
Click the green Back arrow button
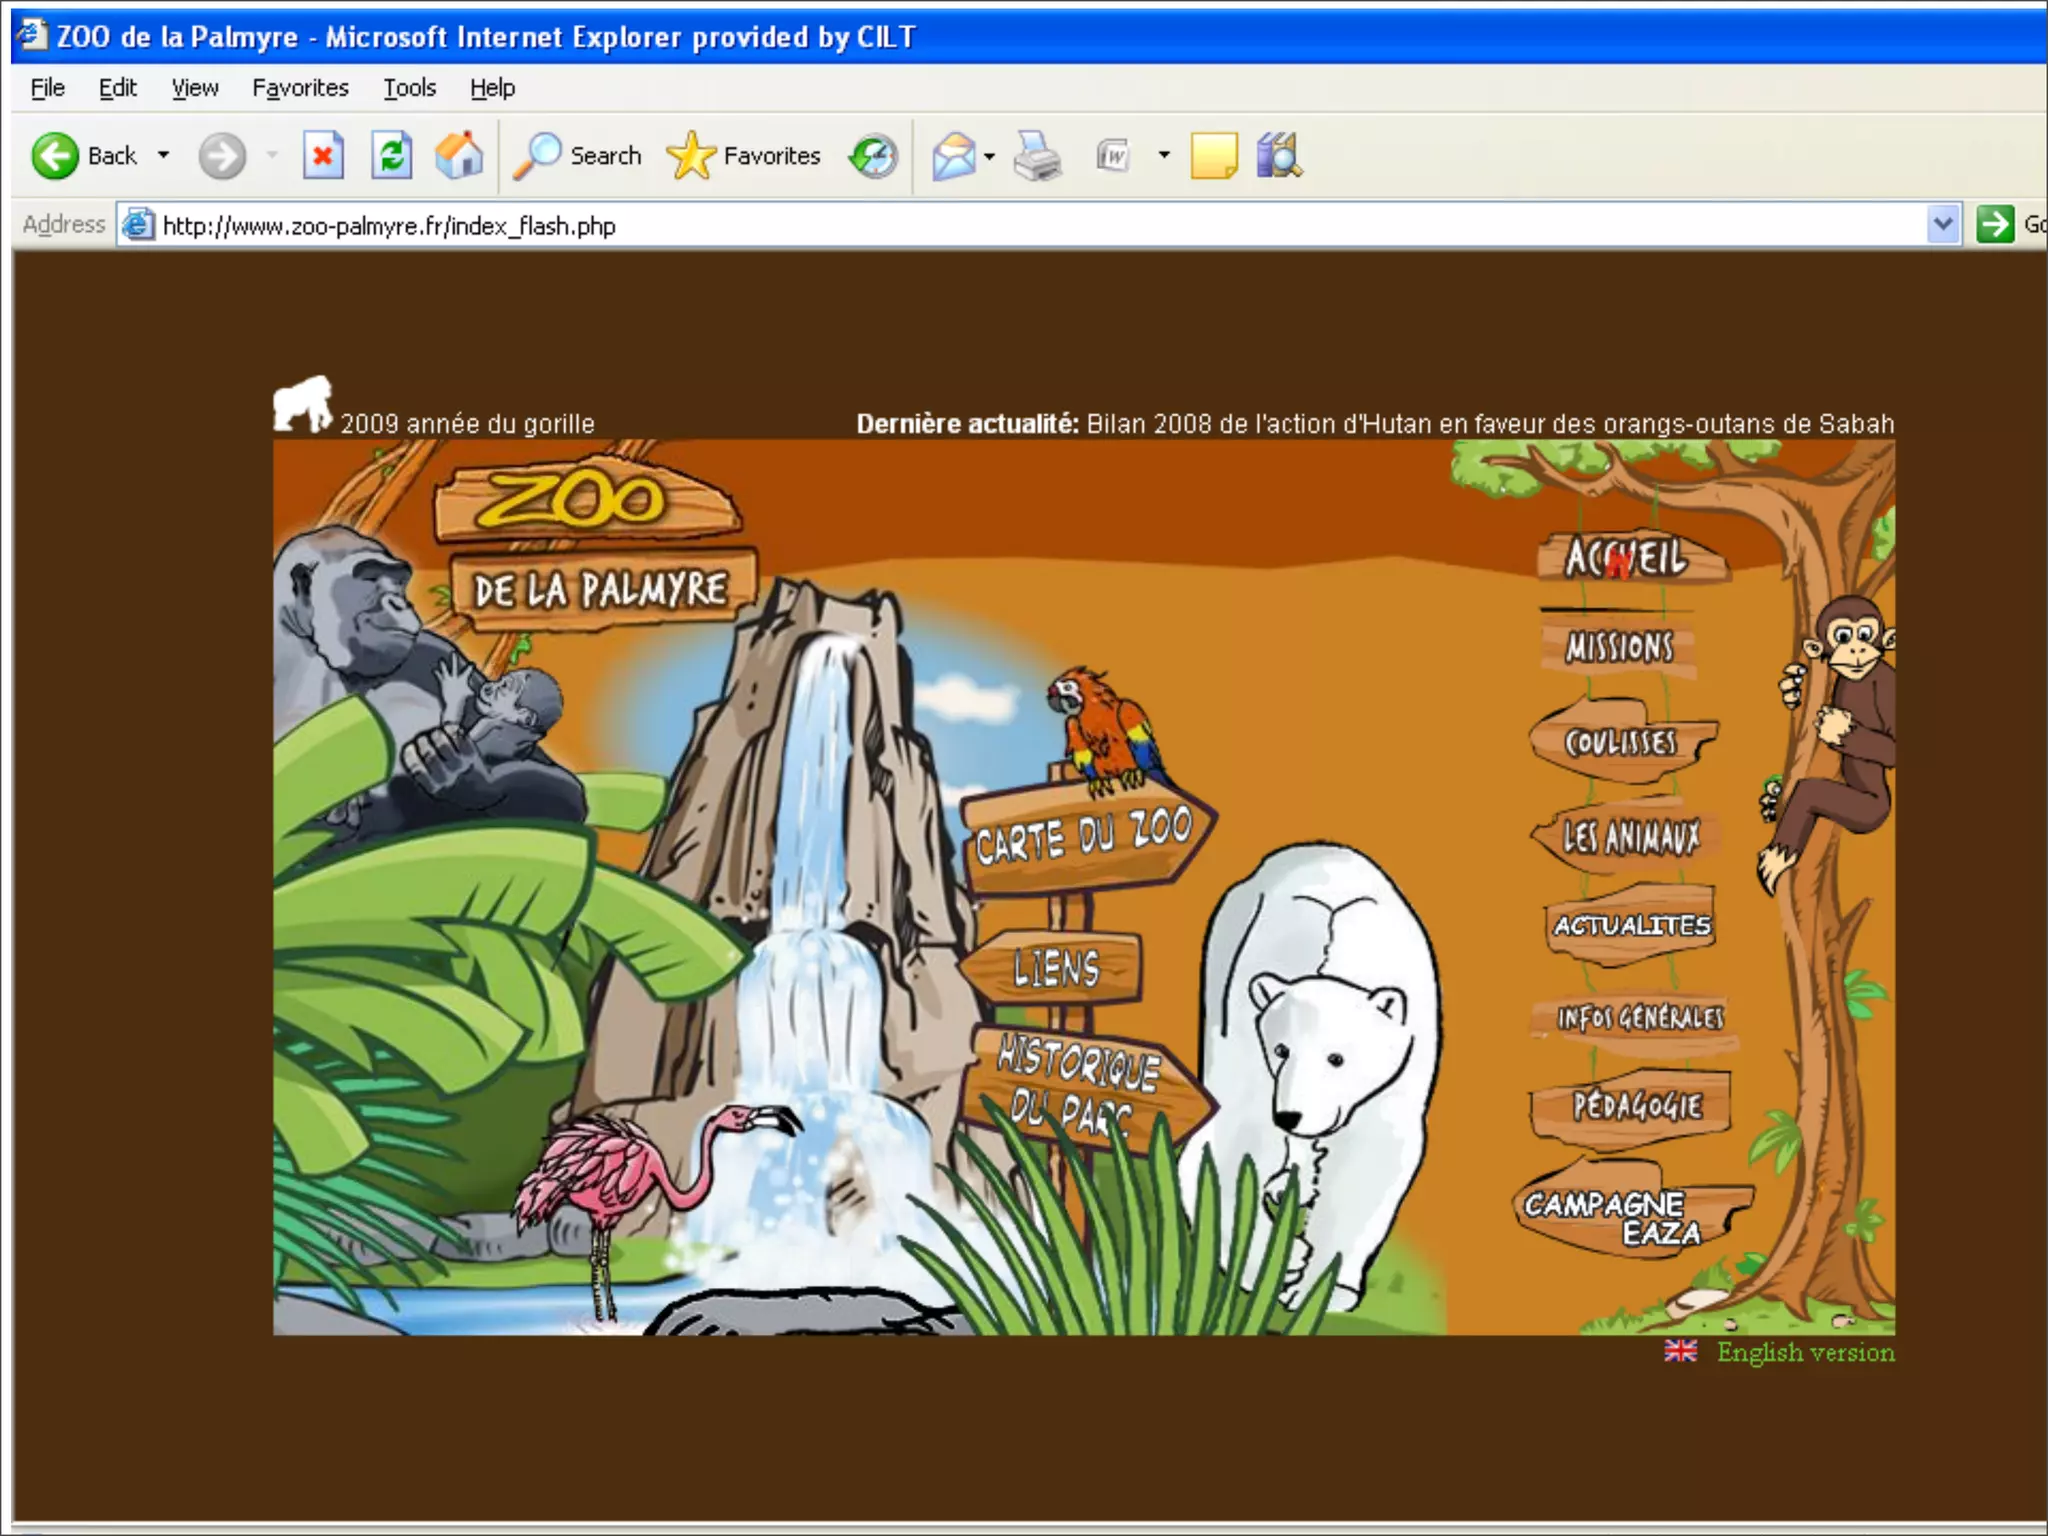55,156
